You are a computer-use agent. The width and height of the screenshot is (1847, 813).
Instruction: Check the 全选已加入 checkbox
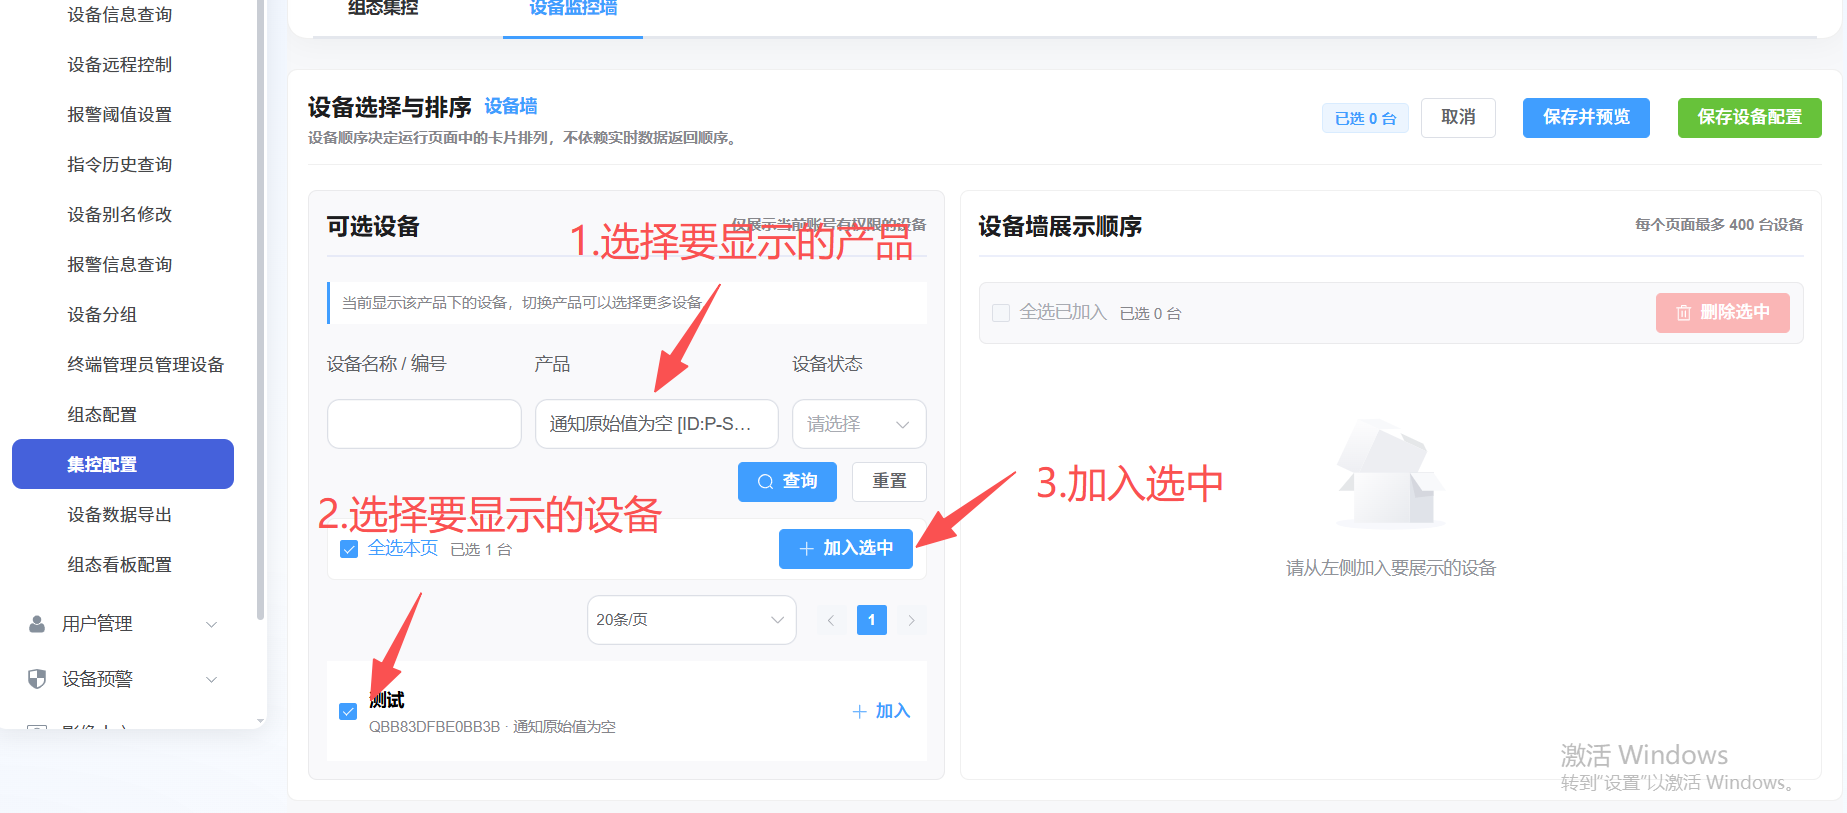[1001, 313]
